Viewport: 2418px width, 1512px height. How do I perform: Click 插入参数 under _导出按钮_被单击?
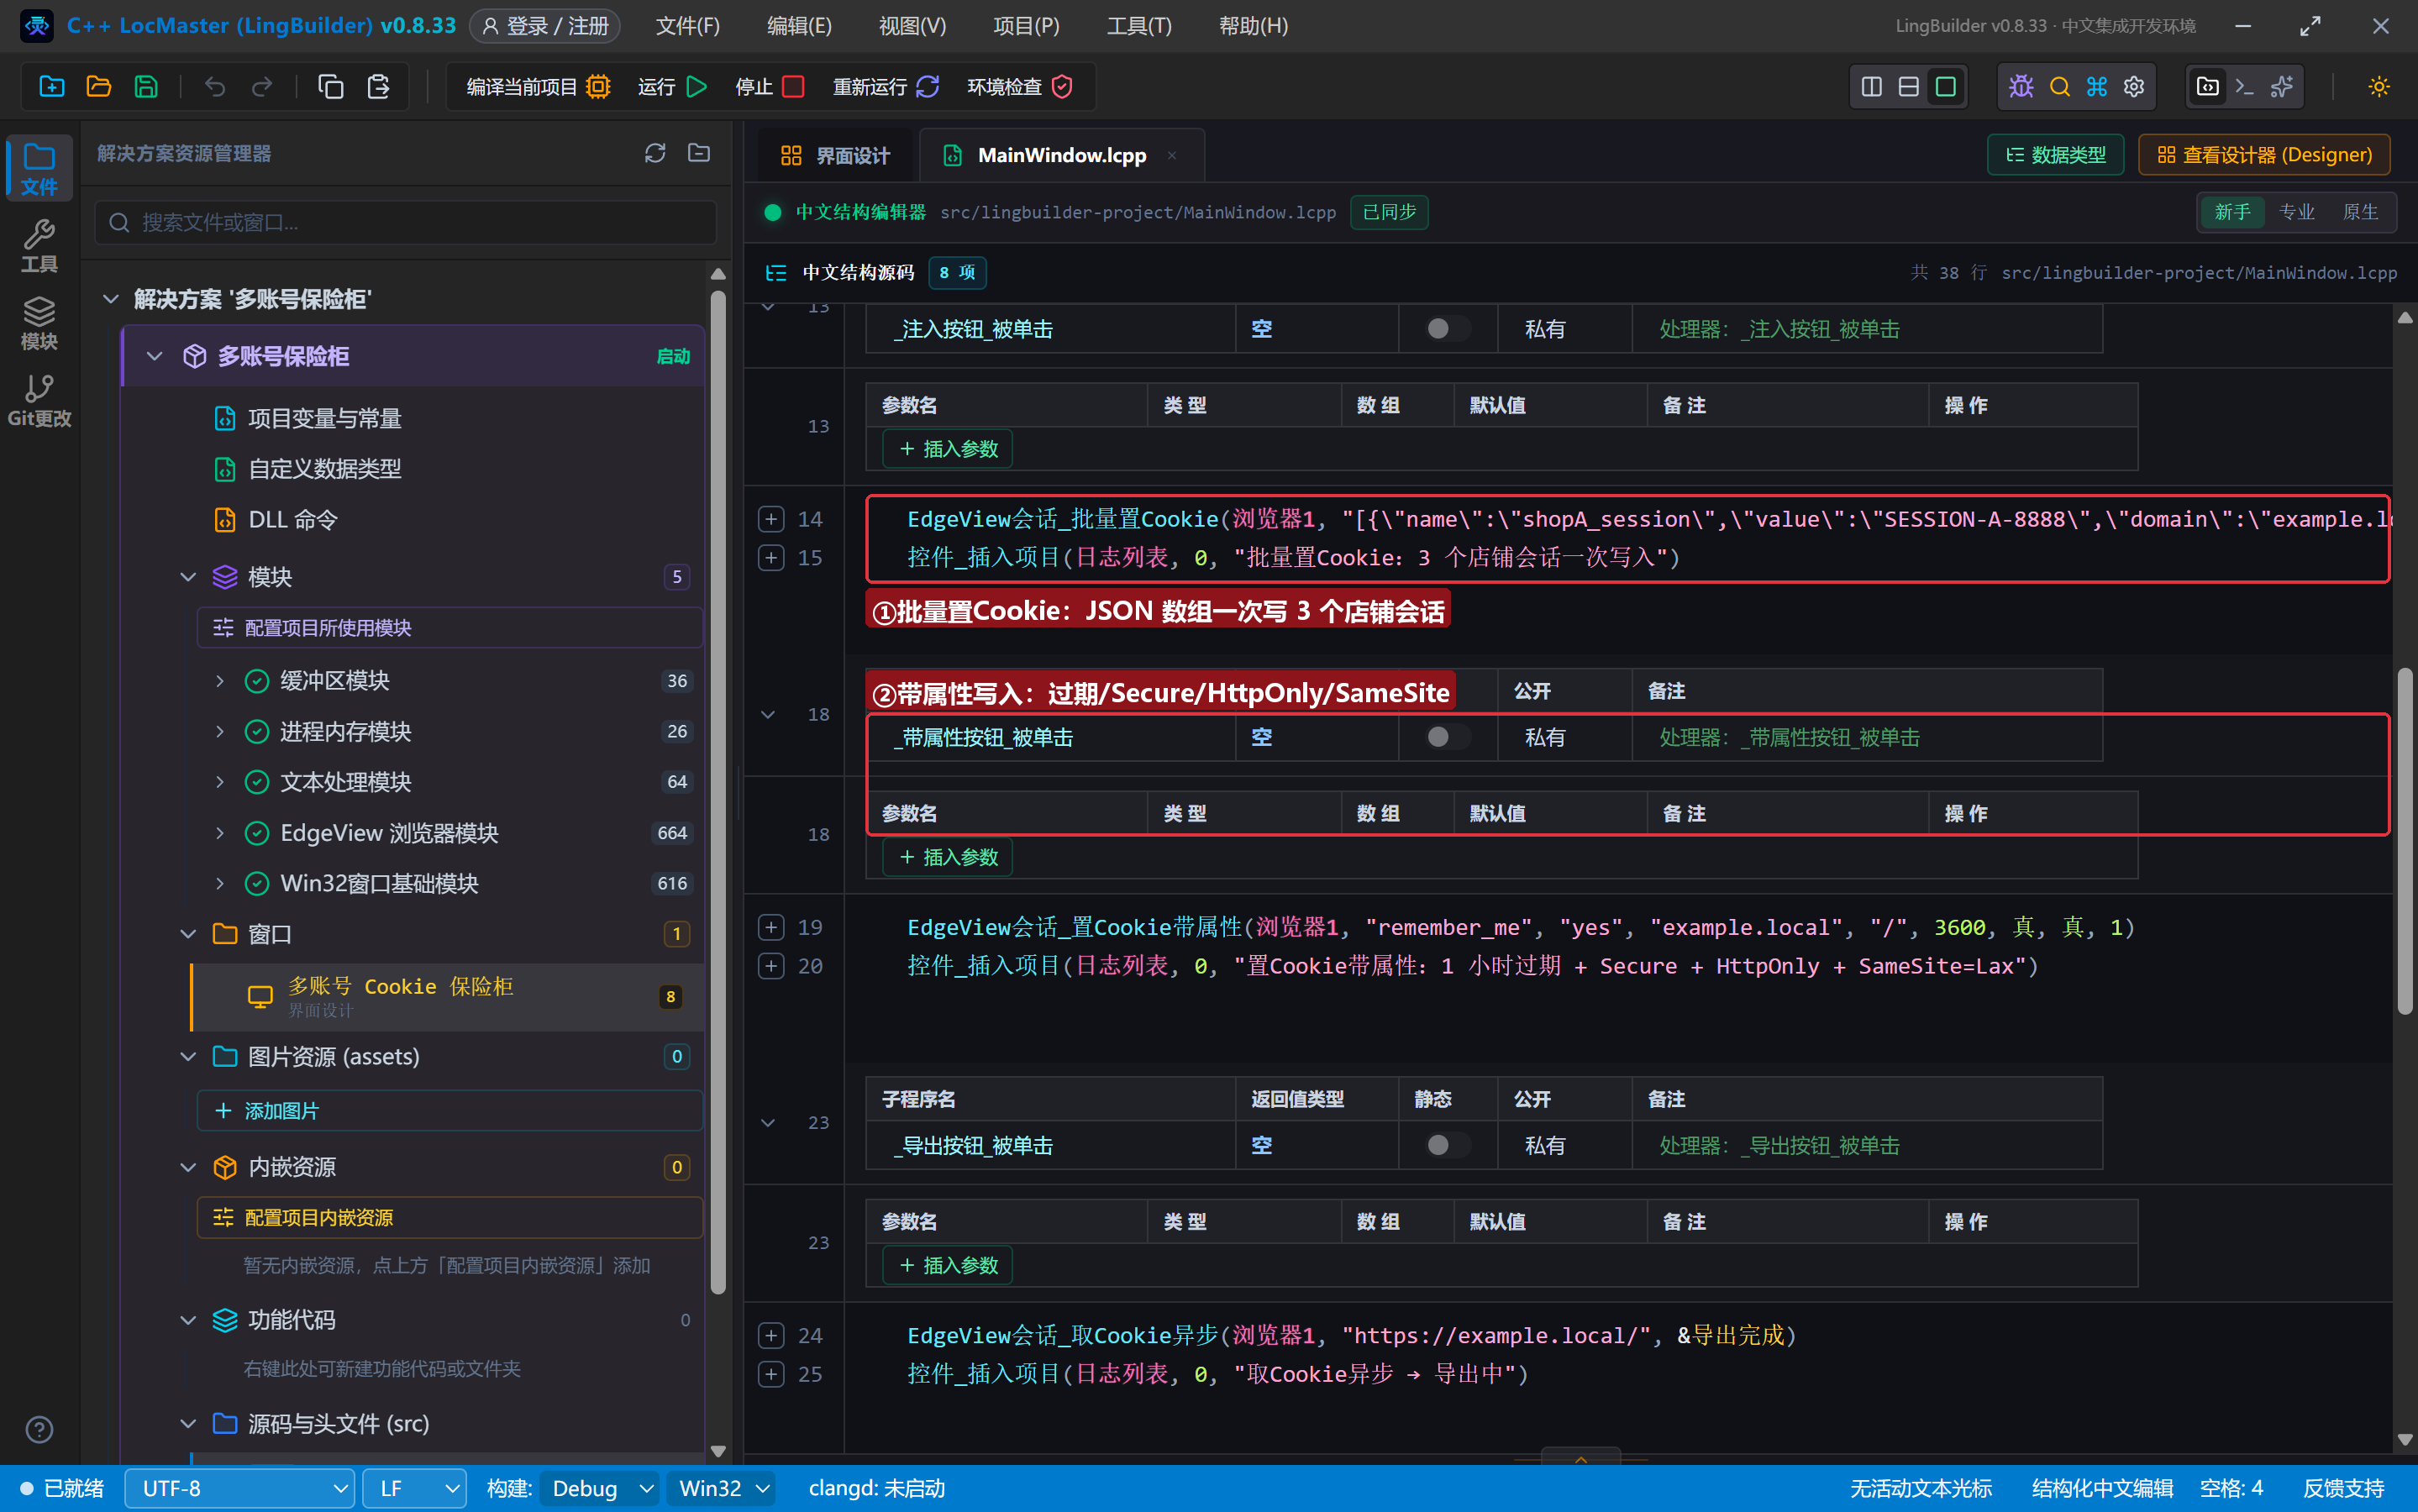(947, 1265)
